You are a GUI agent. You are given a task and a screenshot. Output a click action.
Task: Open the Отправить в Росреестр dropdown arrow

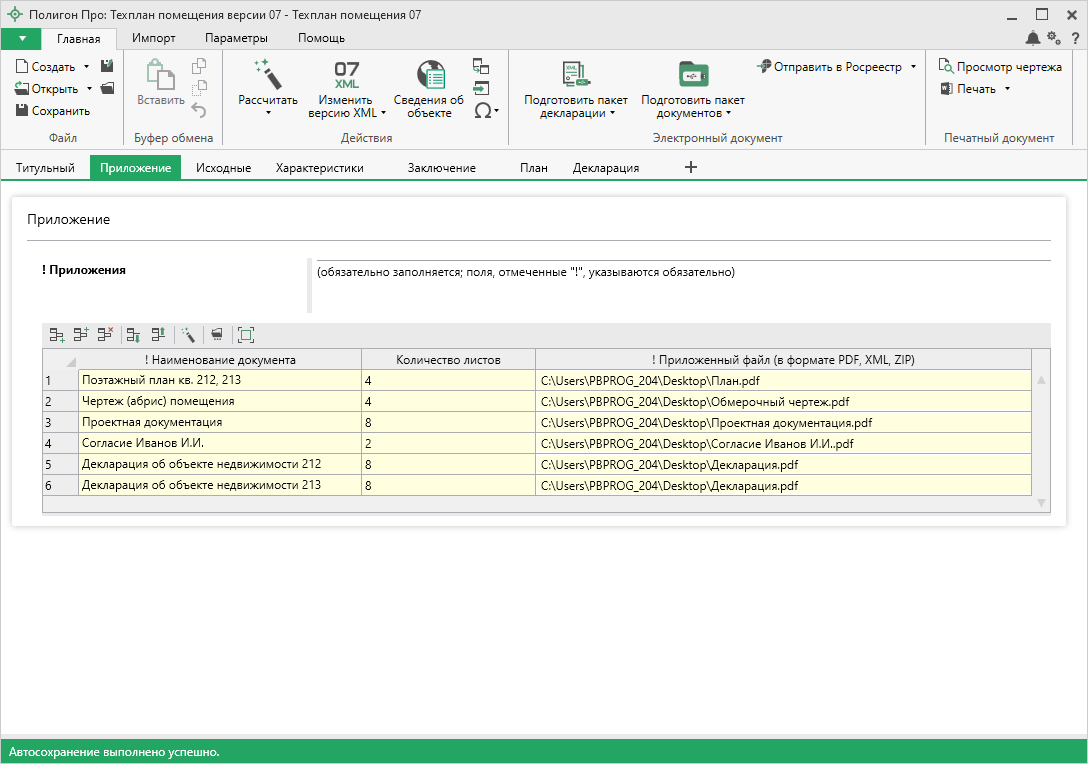click(913, 67)
